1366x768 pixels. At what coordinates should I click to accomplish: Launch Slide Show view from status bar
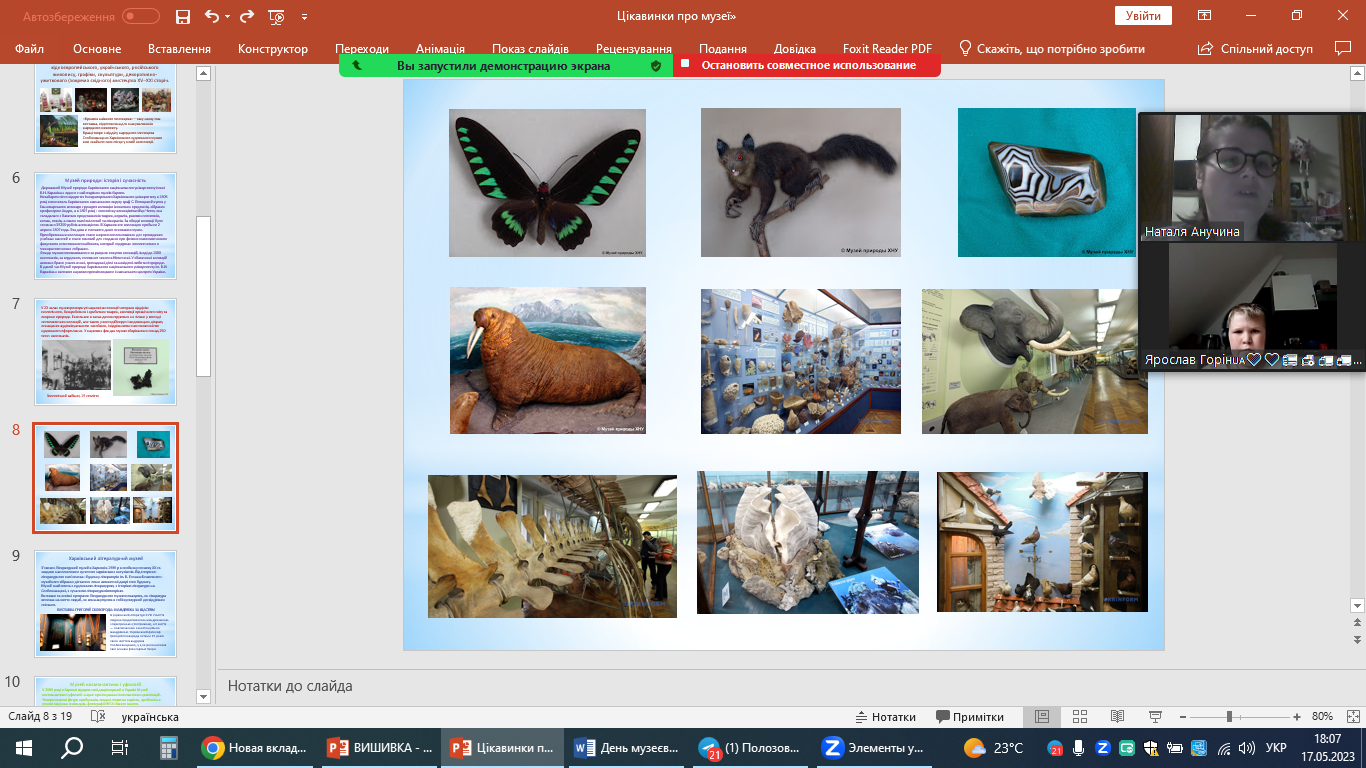click(x=1153, y=717)
